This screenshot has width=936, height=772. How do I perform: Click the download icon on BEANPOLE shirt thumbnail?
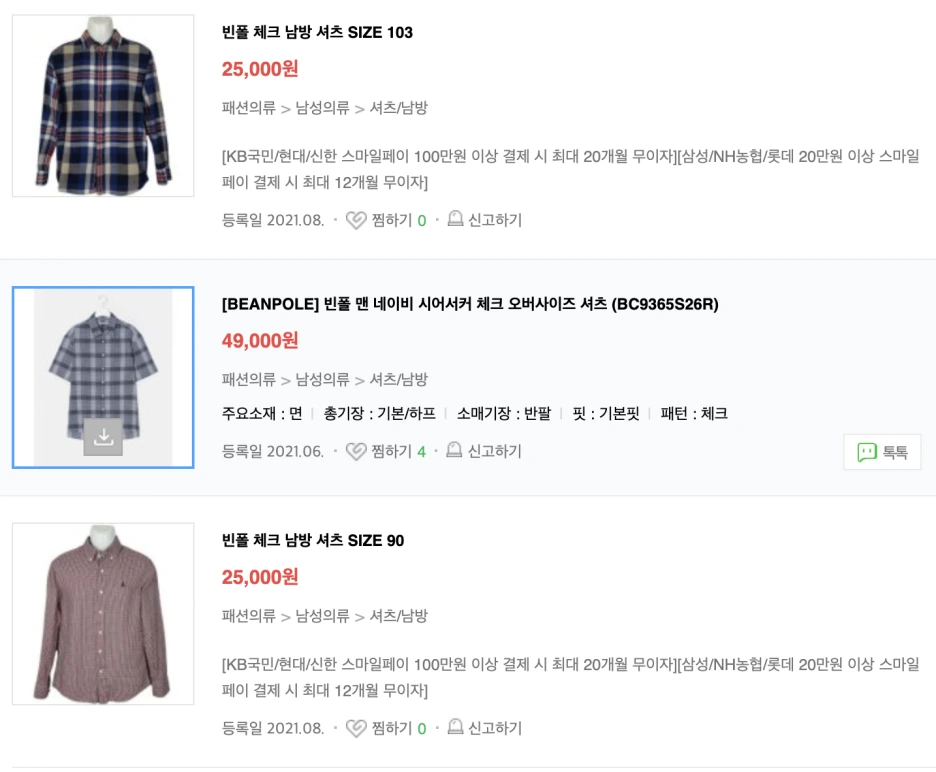102,435
